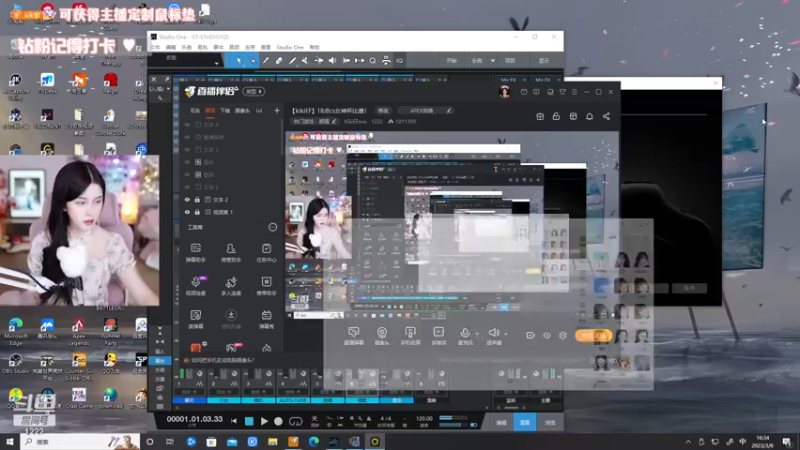Open the 浏览 panel button
800x450 pixels.
click(x=549, y=422)
